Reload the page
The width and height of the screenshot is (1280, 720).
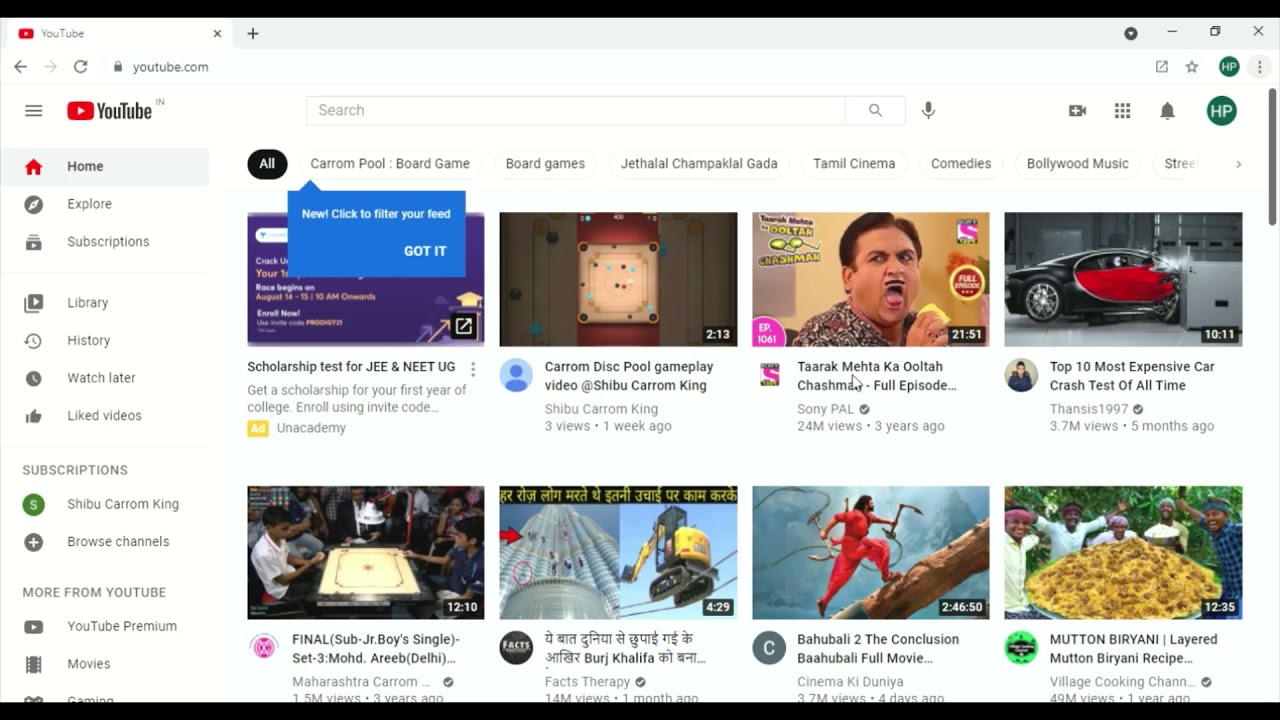81,67
